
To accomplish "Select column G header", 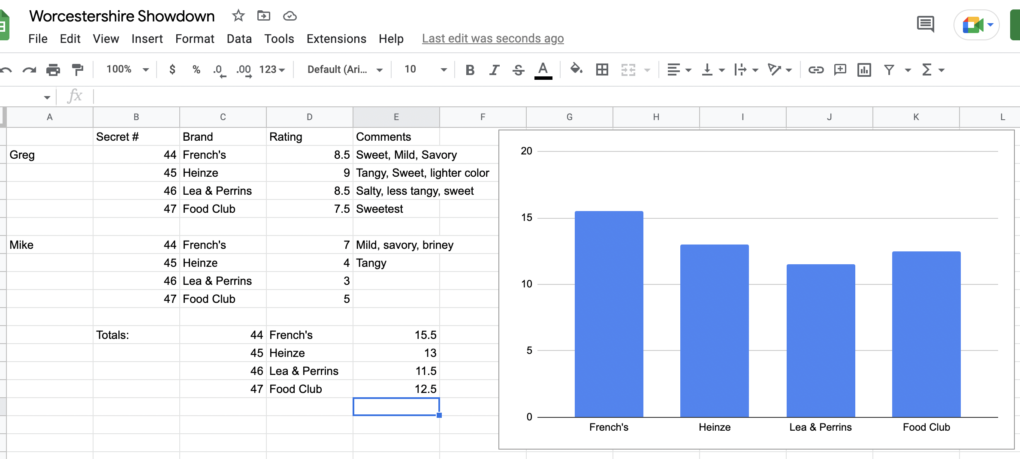I will [569, 117].
